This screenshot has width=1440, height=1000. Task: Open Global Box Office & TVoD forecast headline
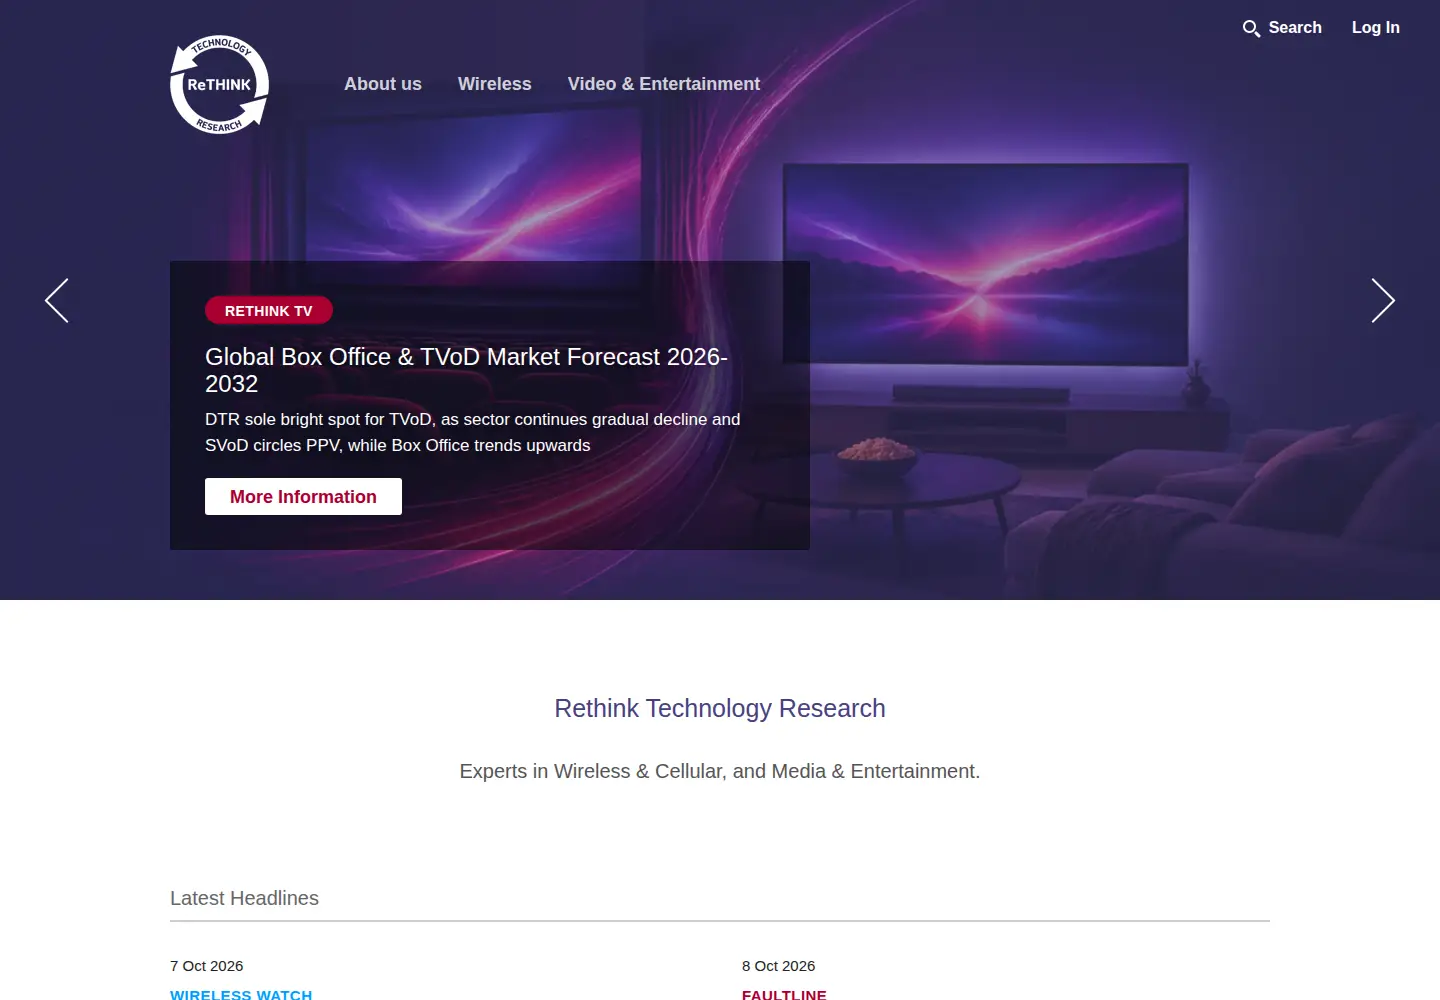coord(466,370)
